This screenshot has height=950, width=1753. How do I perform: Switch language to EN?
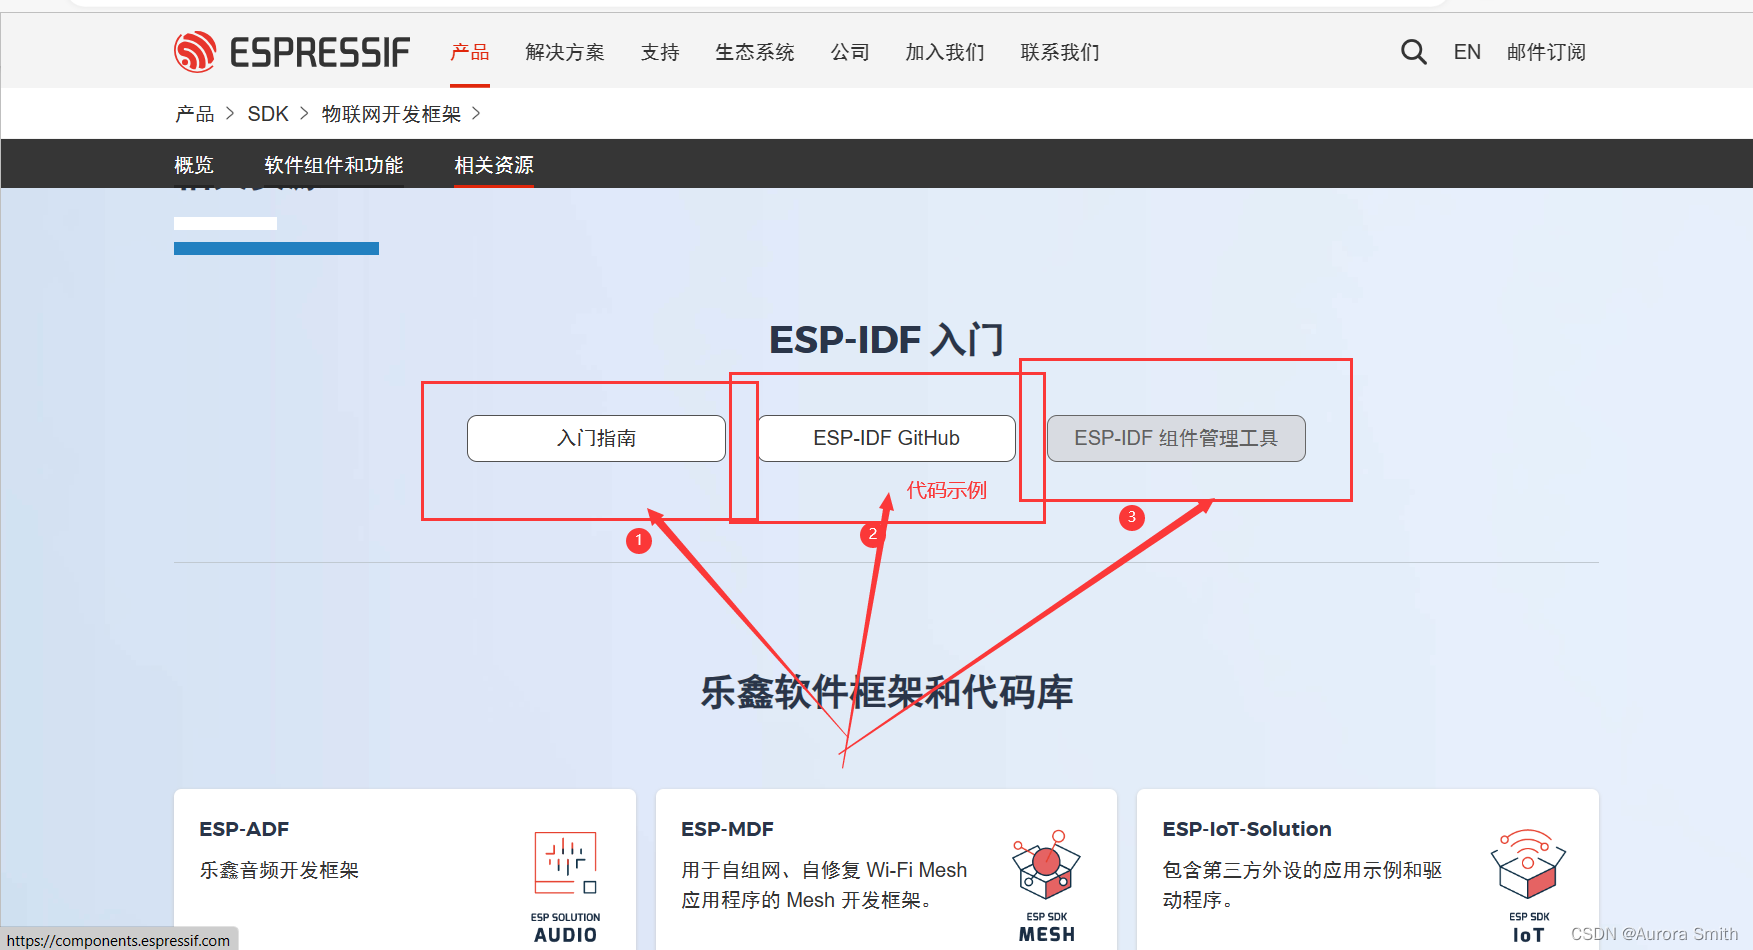pos(1467,52)
